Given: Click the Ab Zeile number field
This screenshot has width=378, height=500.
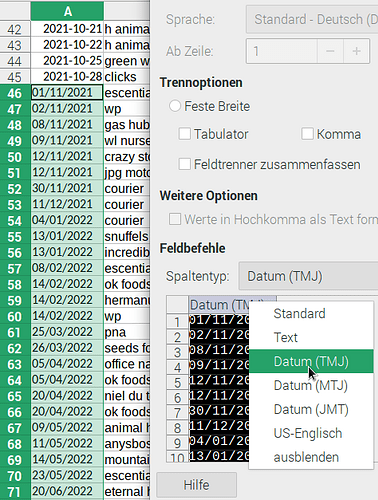Looking at the screenshot, I should [282, 51].
